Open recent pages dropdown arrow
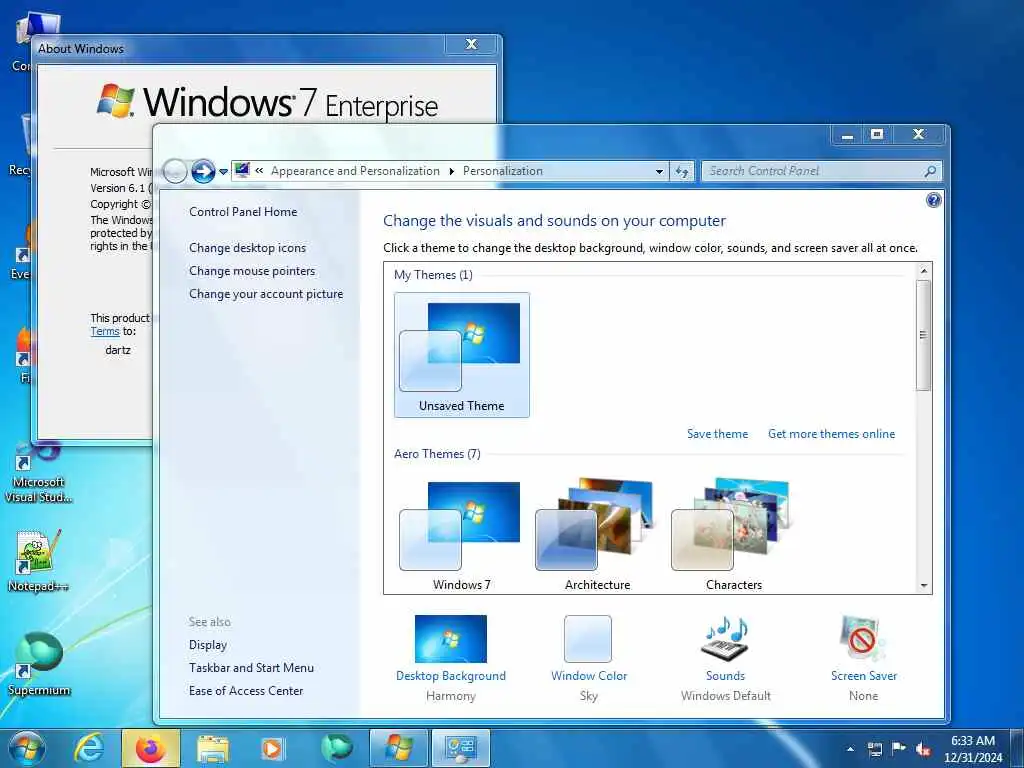Image resolution: width=1024 pixels, height=768 pixels. click(223, 172)
